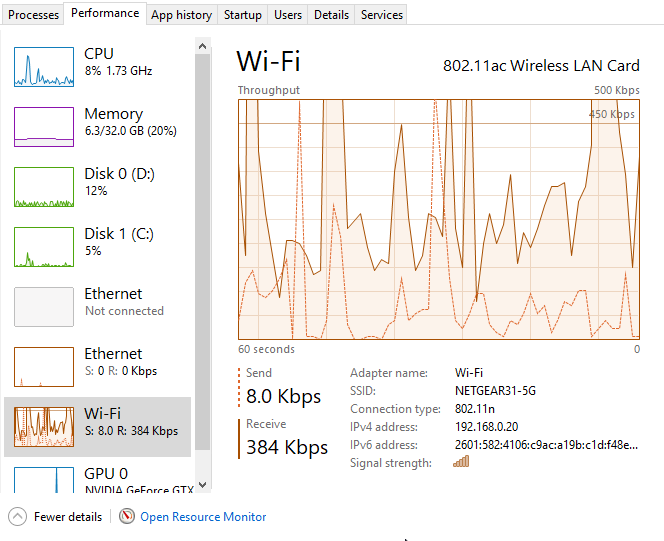Switch to the Users tab
664x541 pixels.
tap(288, 15)
